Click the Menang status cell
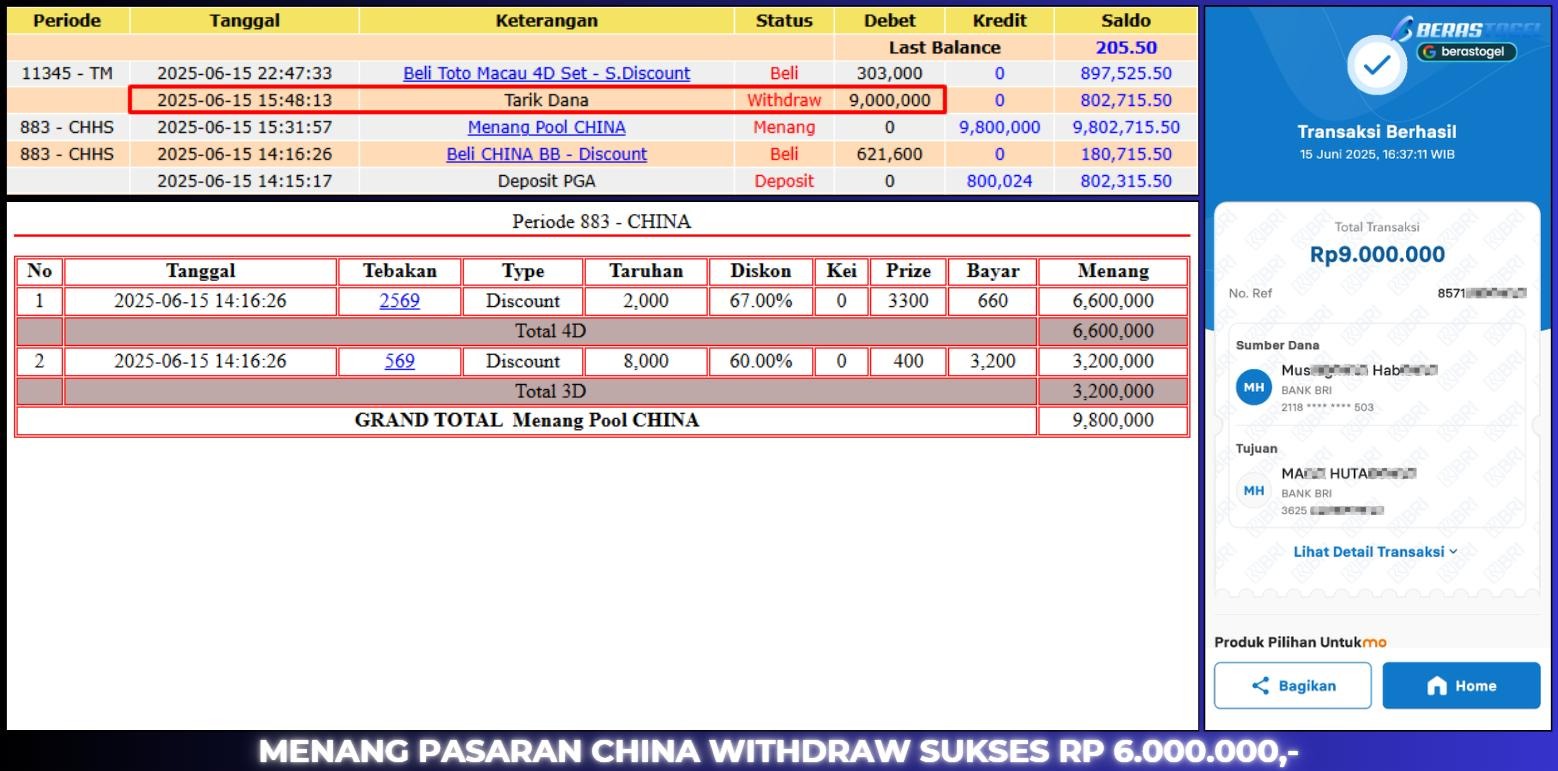The height and width of the screenshot is (771, 1558). coord(784,127)
